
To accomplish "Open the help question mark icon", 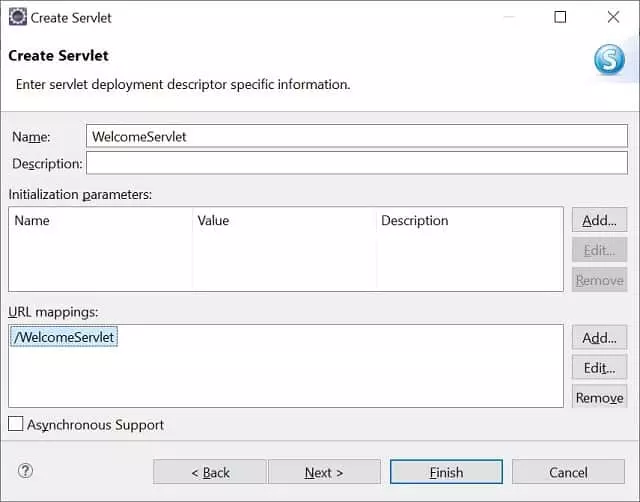I will tap(25, 471).
